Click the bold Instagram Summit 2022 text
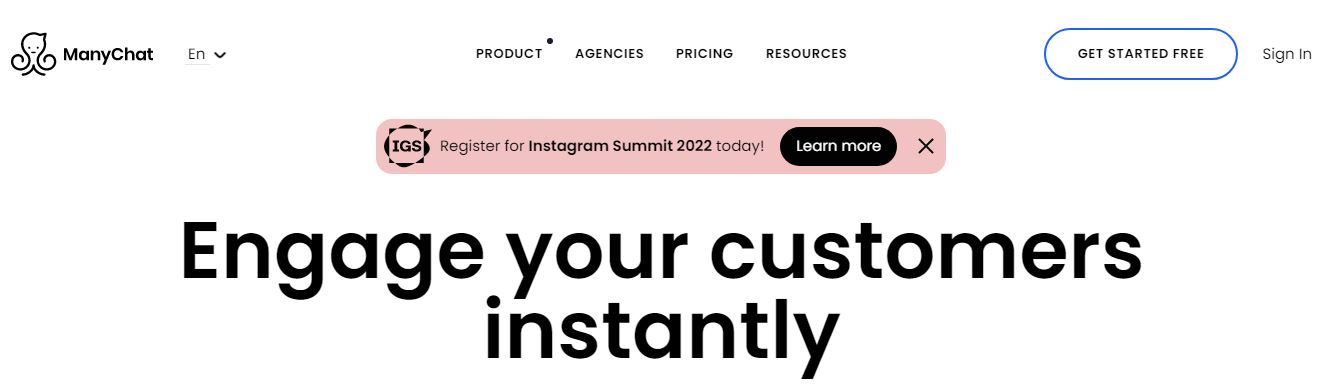The width and height of the screenshot is (1332, 386). click(x=620, y=146)
